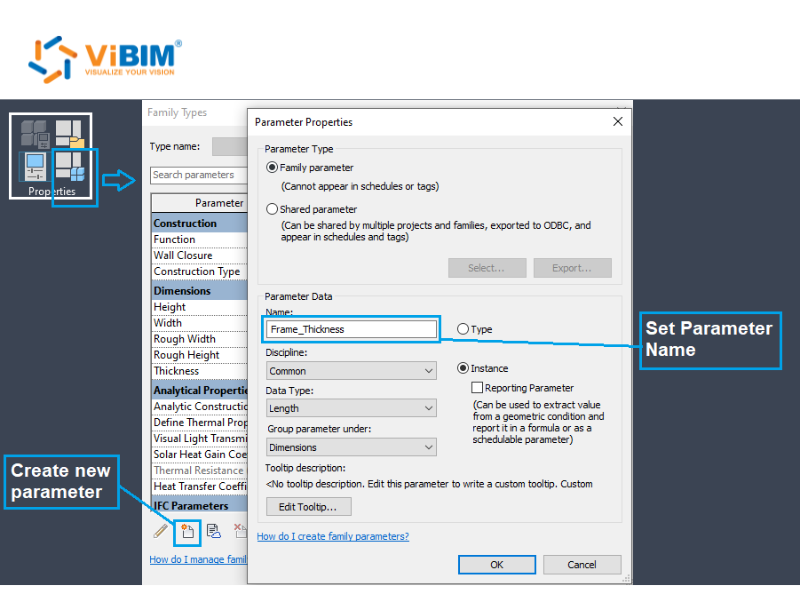Screen dimensions: 800x600
Task: Open the How do I manage family link
Action: [198, 559]
